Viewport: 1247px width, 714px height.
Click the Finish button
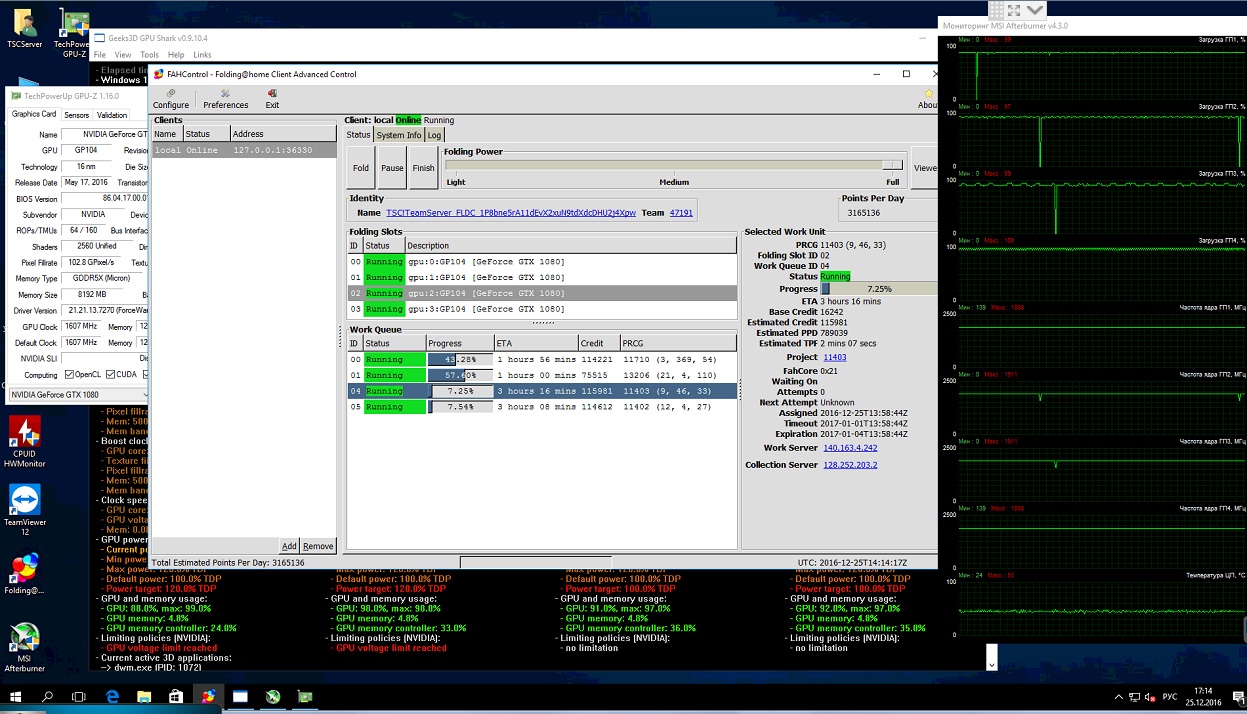[424, 168]
